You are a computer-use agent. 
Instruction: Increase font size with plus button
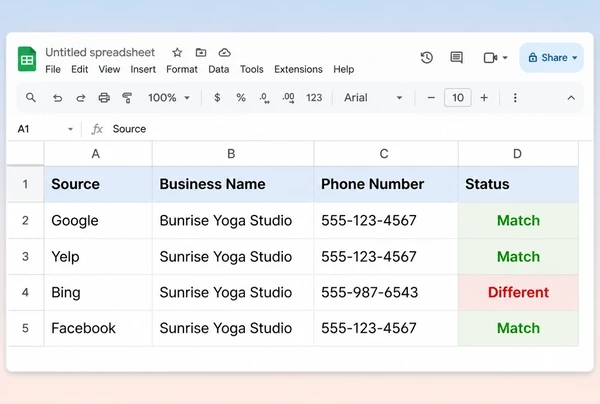[x=484, y=98]
